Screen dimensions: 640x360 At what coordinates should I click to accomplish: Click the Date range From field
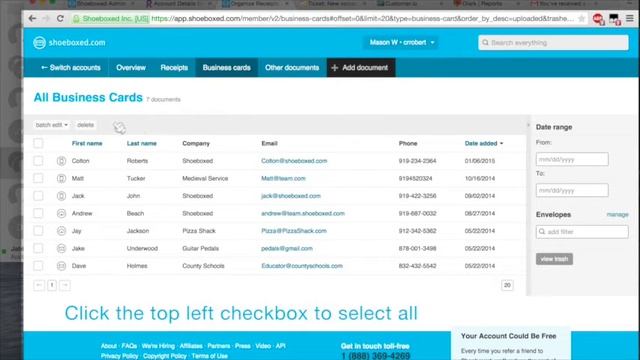pyautogui.click(x=572, y=159)
